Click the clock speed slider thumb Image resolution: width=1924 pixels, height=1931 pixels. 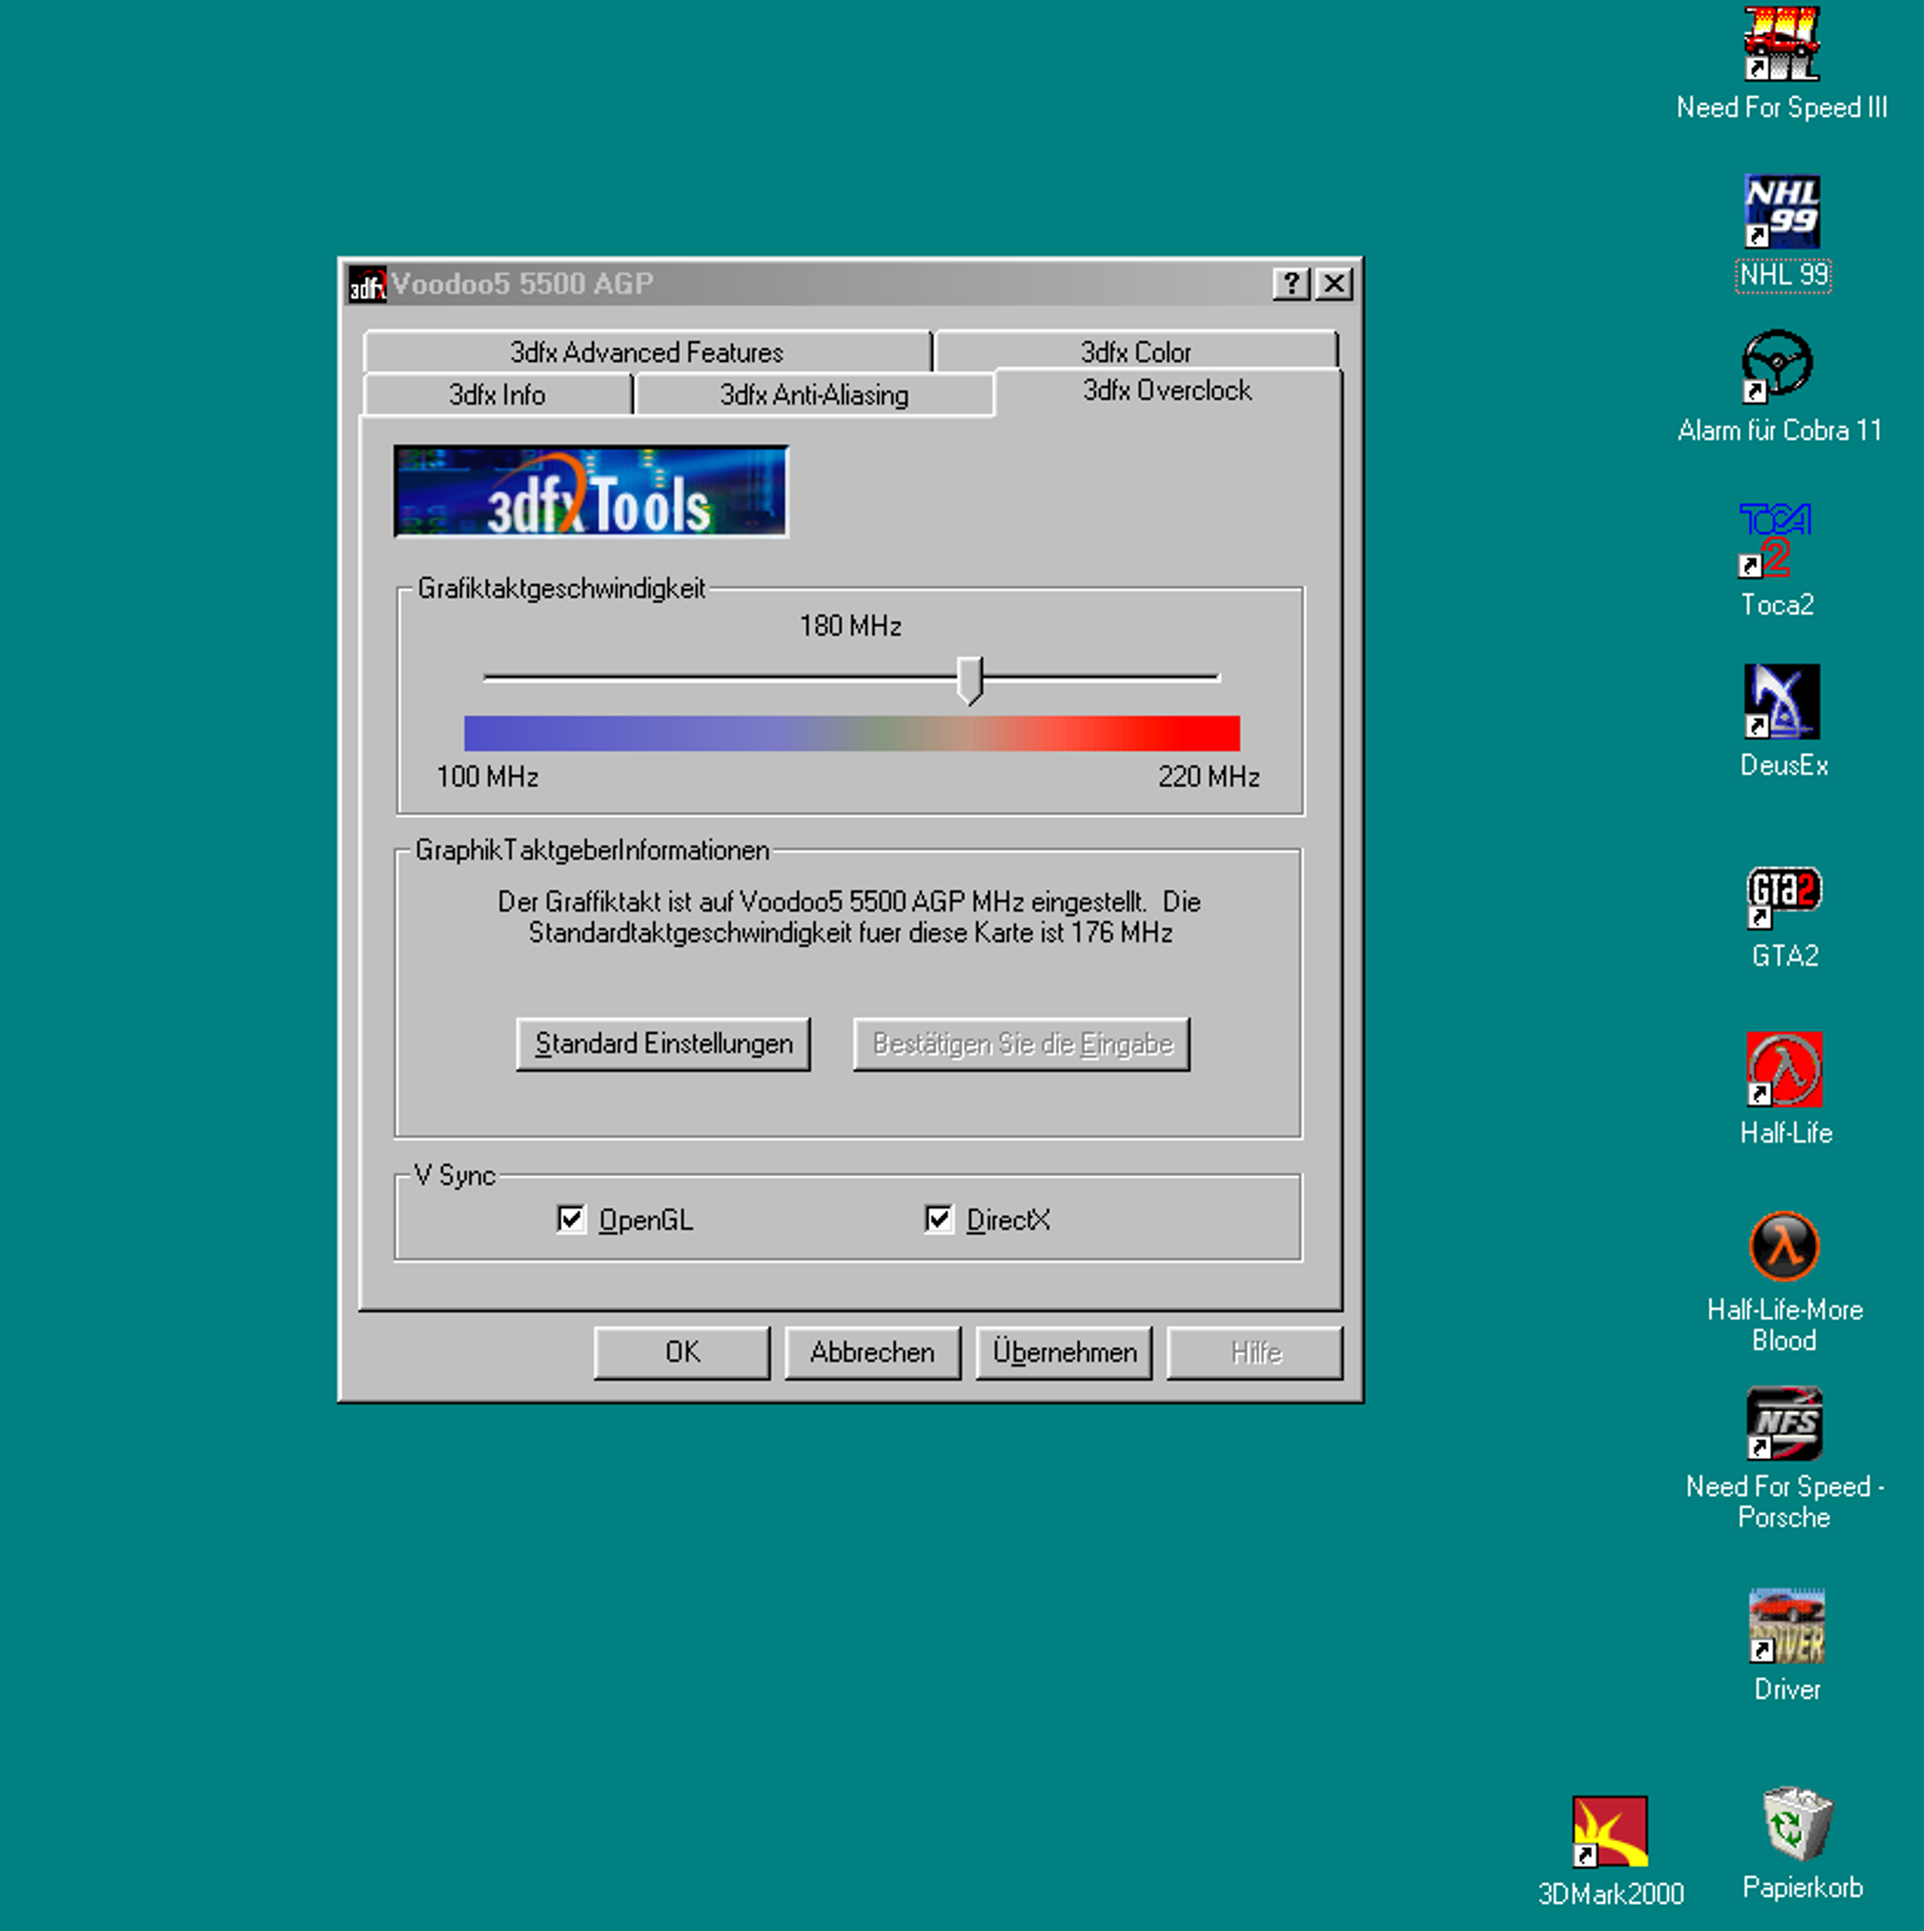(969, 680)
